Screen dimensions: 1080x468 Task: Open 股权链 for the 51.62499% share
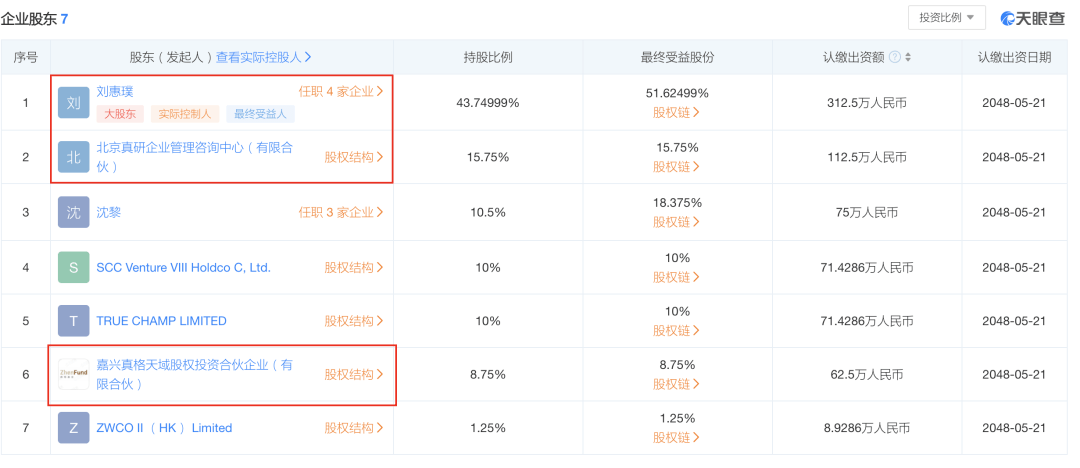(676, 112)
